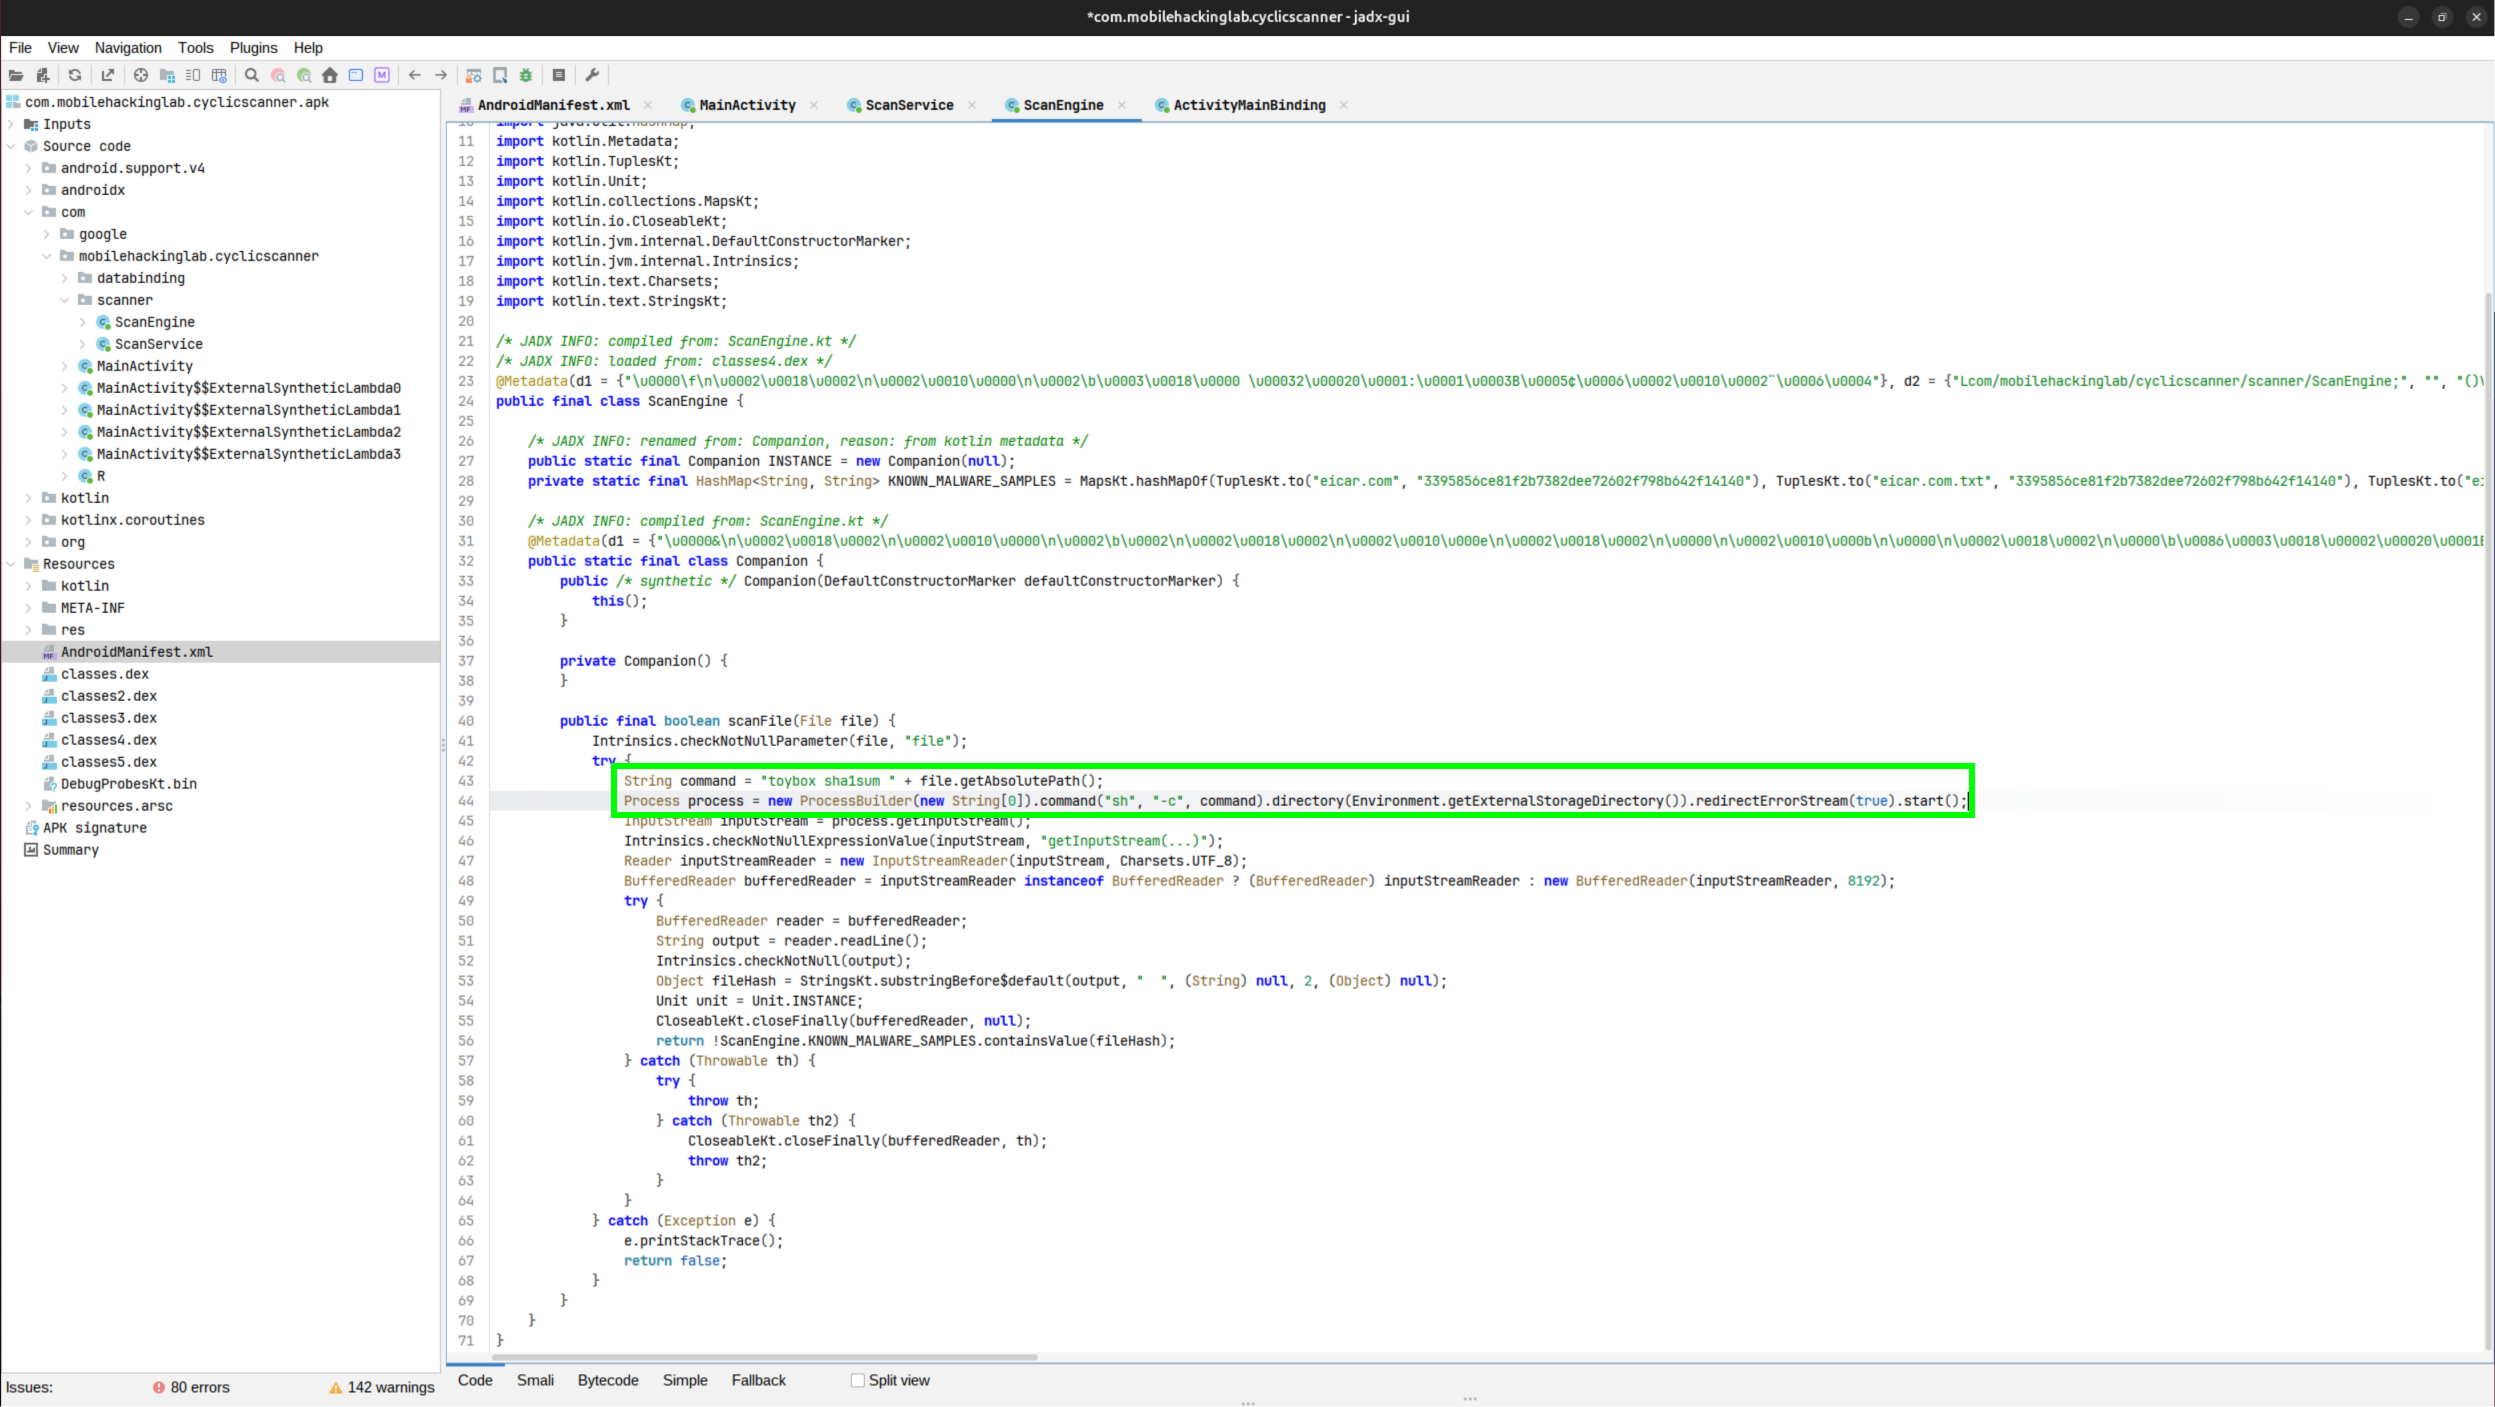Expand the META-INF folder
Viewport: 2495px width, 1407px height.
[29, 608]
